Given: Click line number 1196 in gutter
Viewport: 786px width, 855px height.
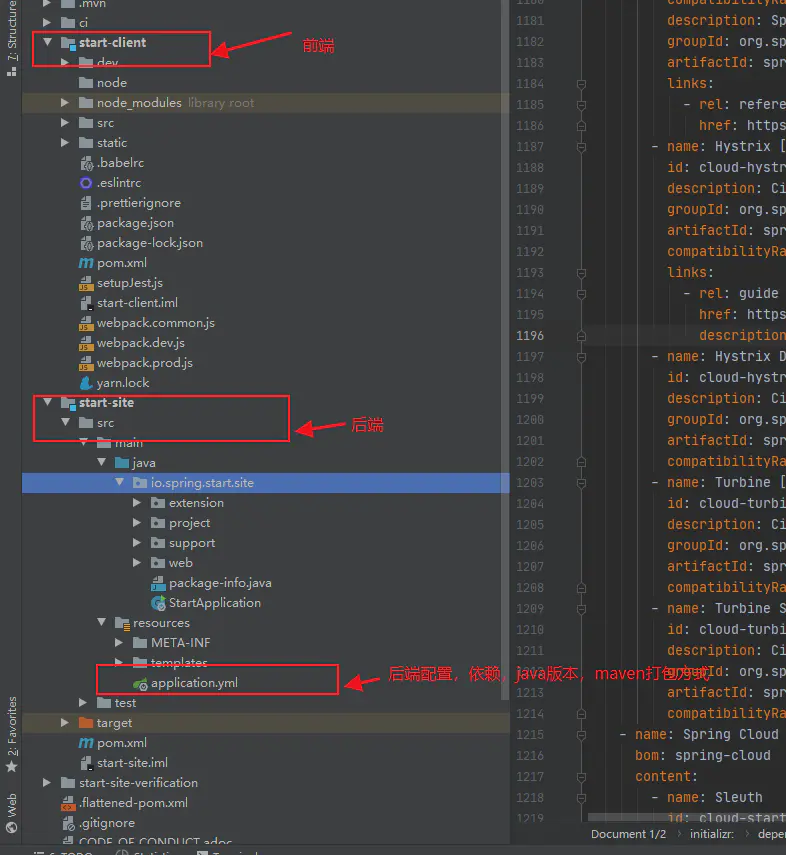Looking at the screenshot, I should click(530, 336).
